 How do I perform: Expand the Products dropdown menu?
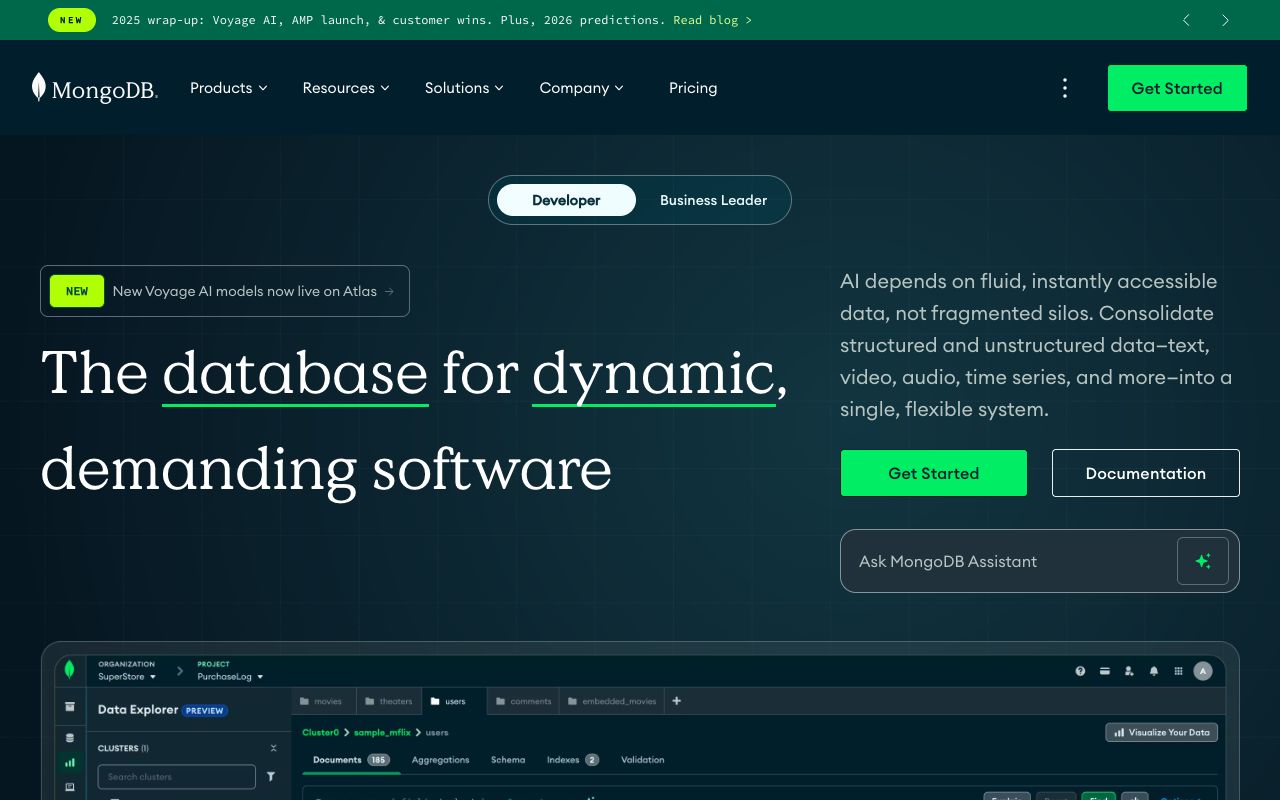pos(229,88)
